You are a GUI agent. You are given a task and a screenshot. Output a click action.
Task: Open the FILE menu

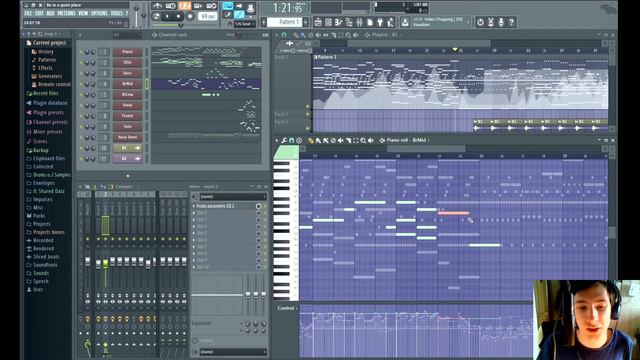pos(28,13)
